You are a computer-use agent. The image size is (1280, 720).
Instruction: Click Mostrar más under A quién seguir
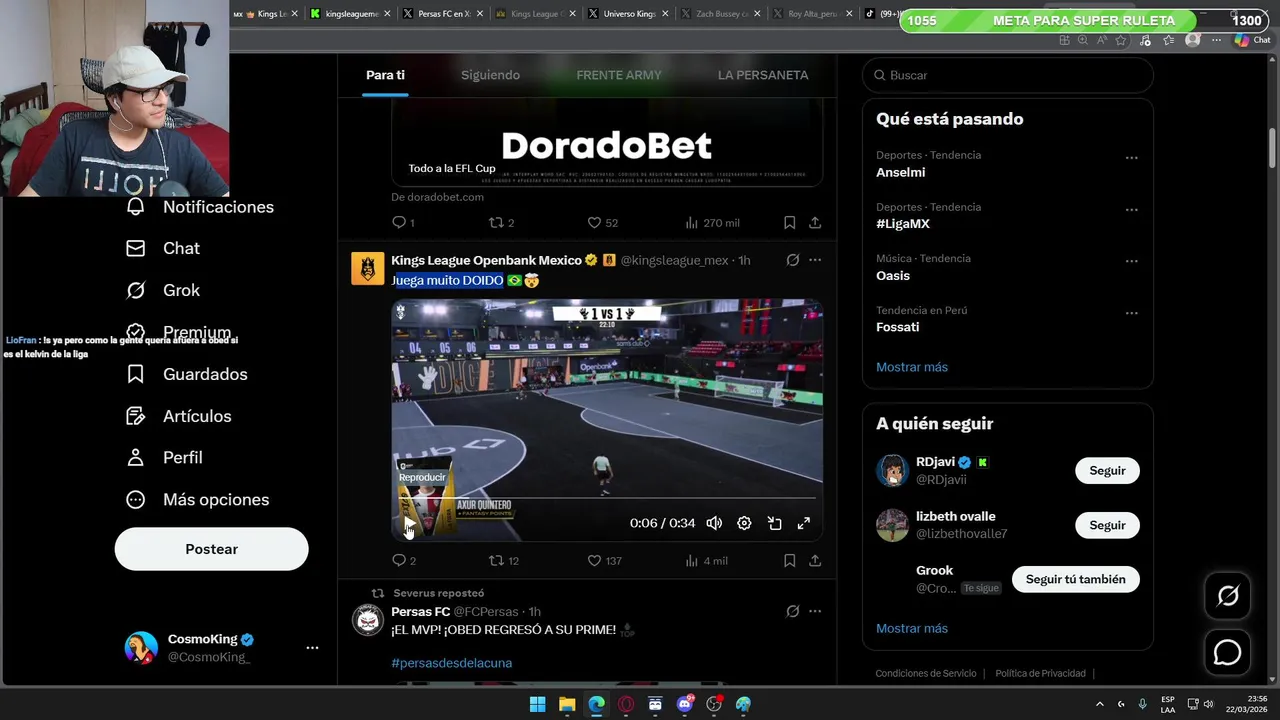(912, 628)
